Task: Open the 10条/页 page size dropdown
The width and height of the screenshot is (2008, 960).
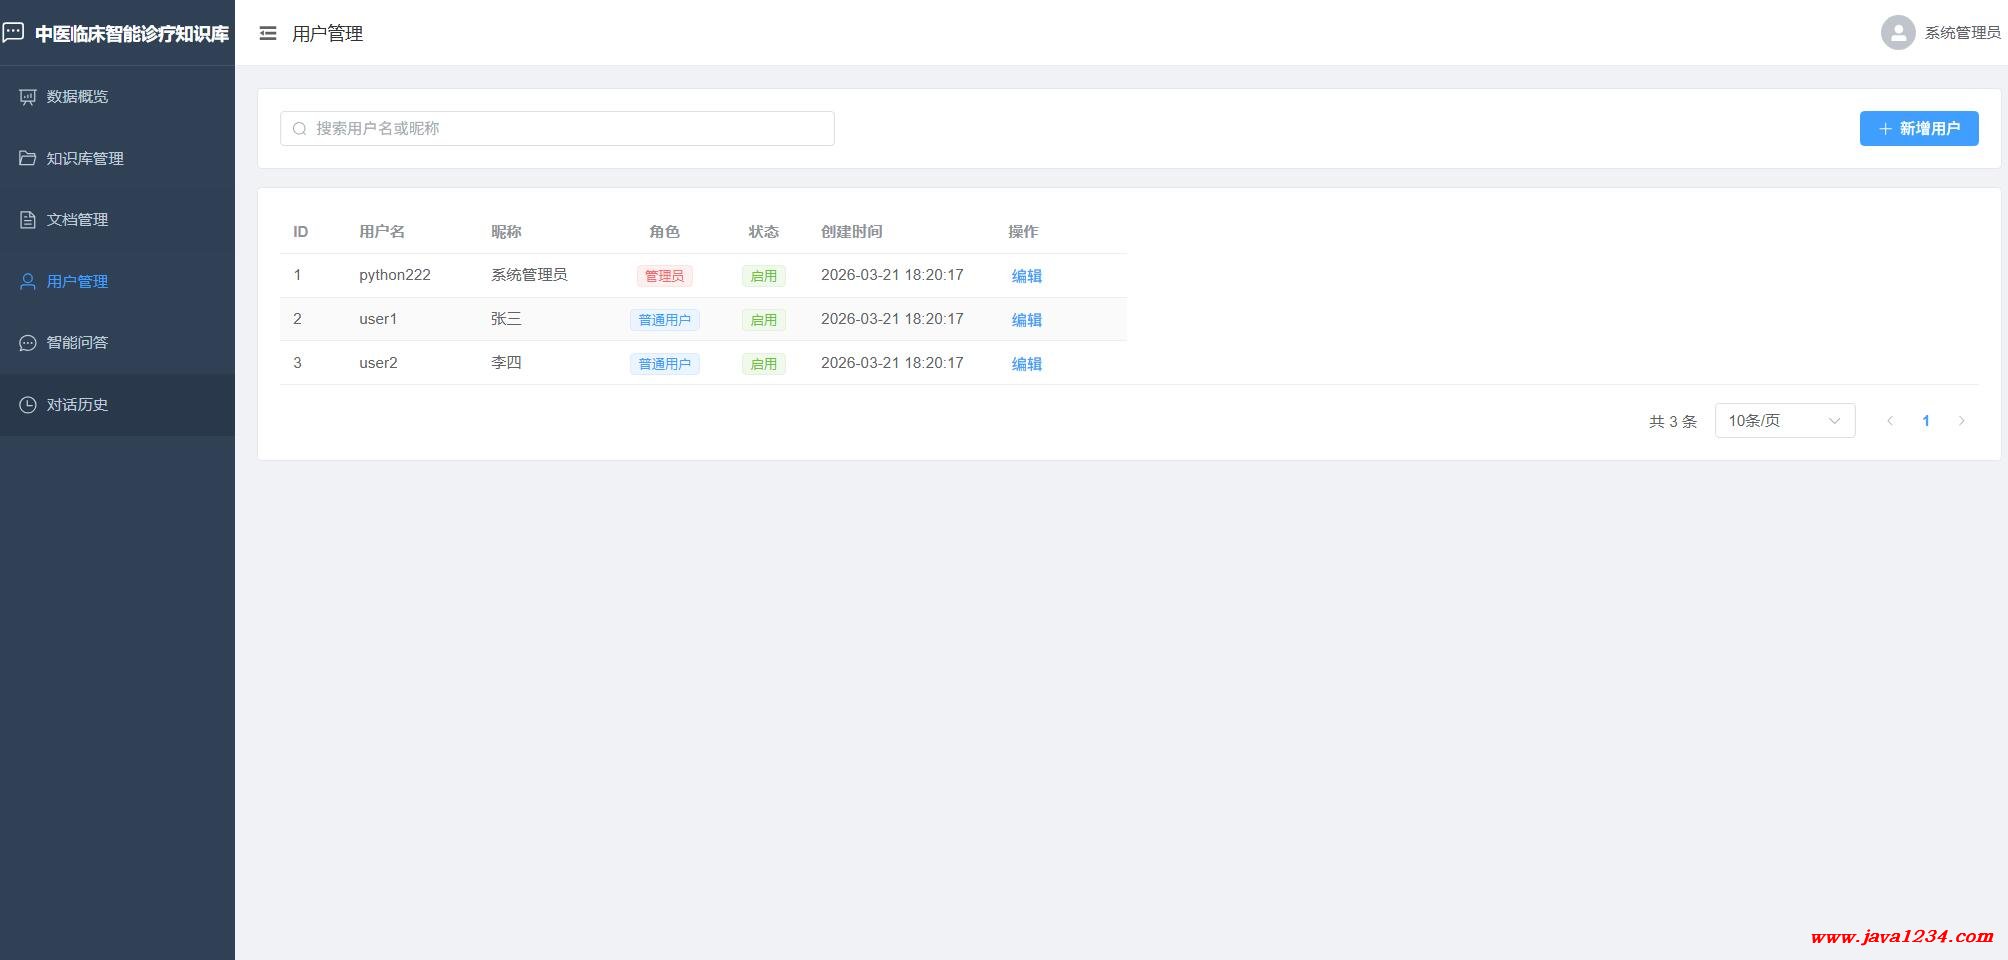Action: [x=1784, y=421]
